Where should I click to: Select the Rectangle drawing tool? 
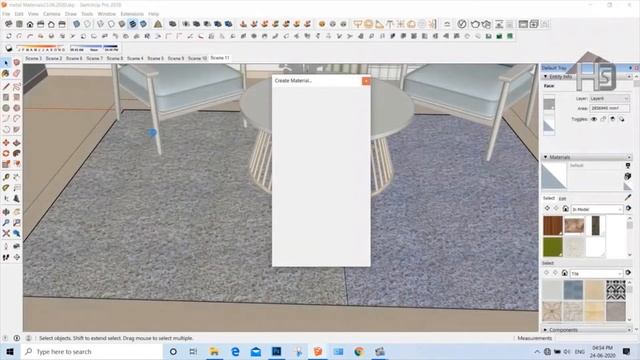point(6,97)
